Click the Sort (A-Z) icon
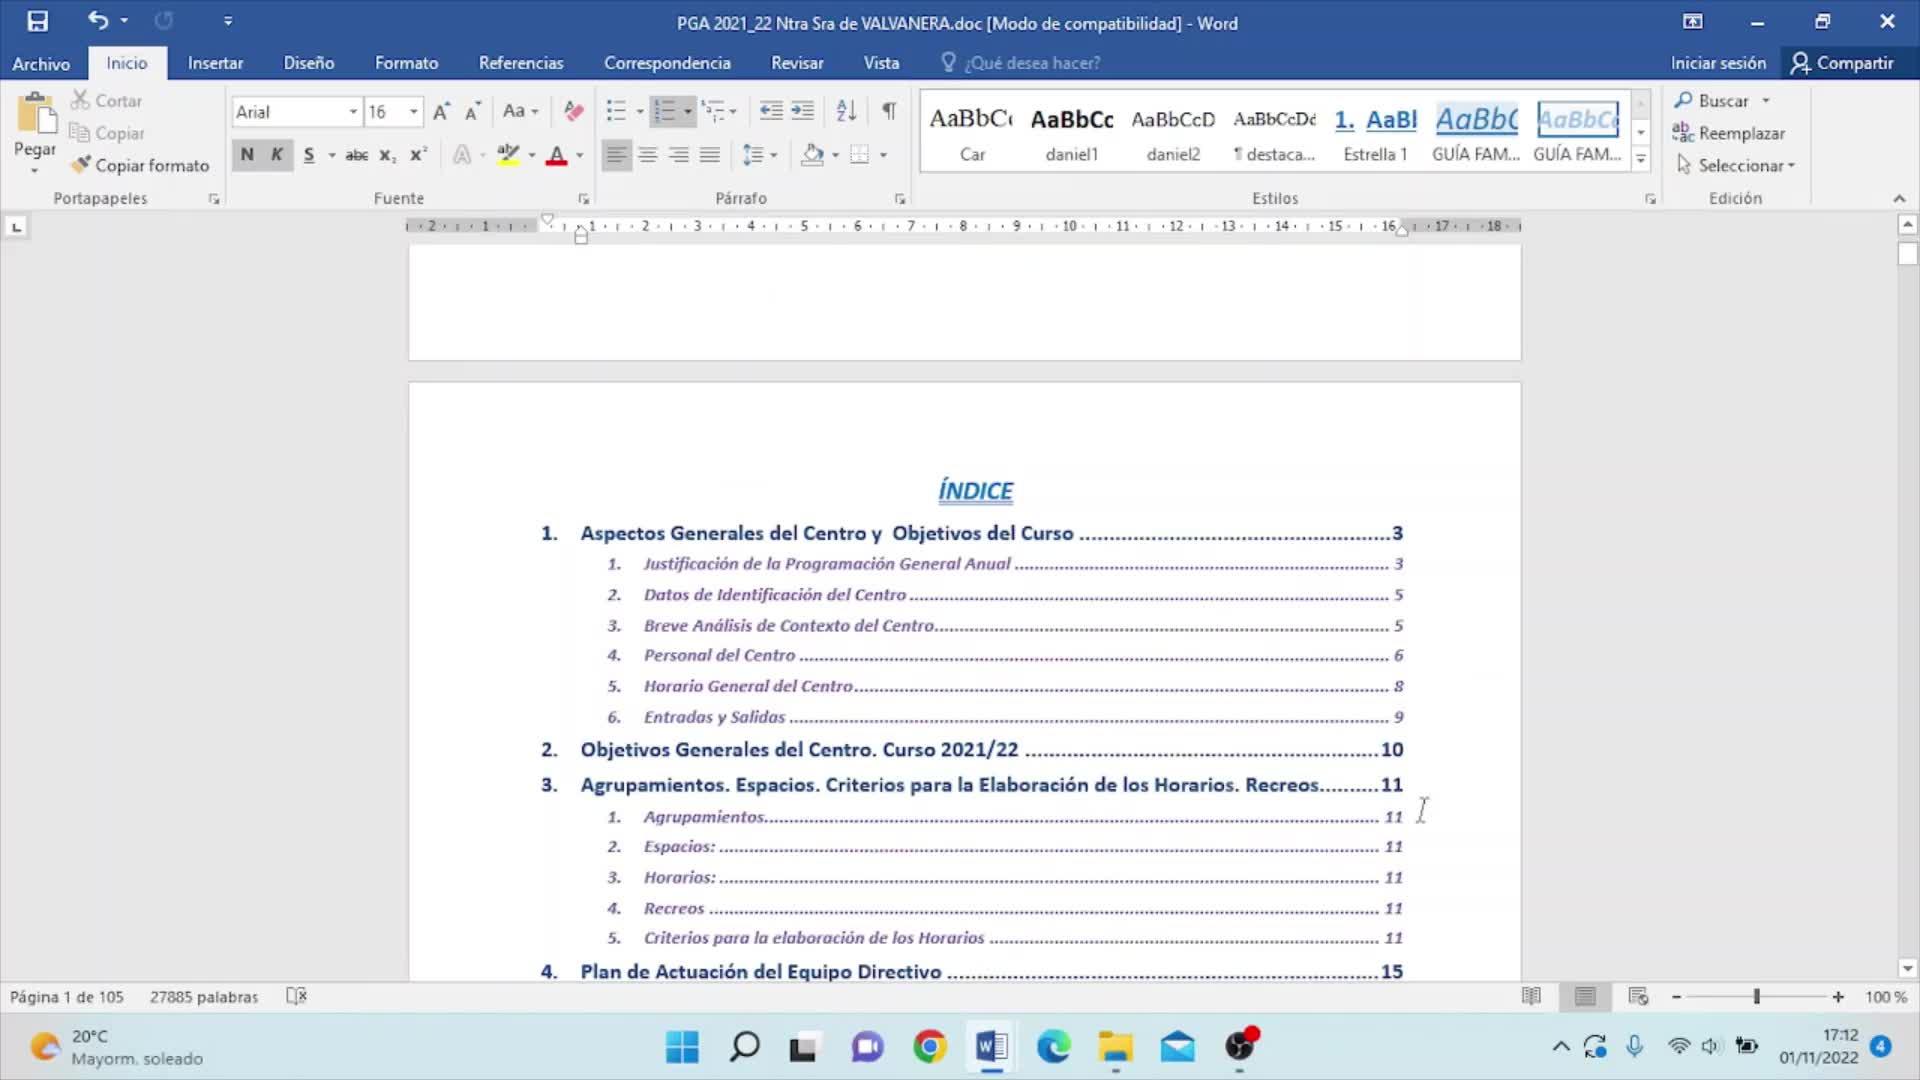 click(846, 111)
